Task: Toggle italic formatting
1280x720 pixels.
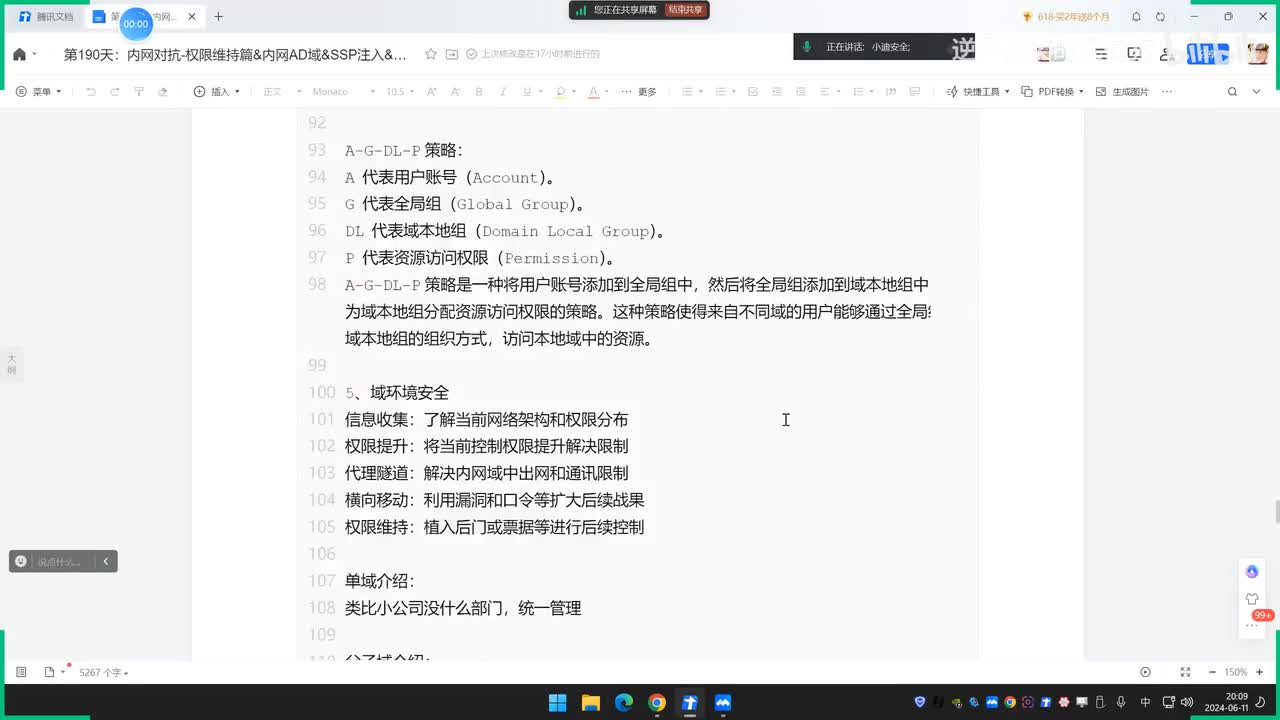Action: point(503,91)
